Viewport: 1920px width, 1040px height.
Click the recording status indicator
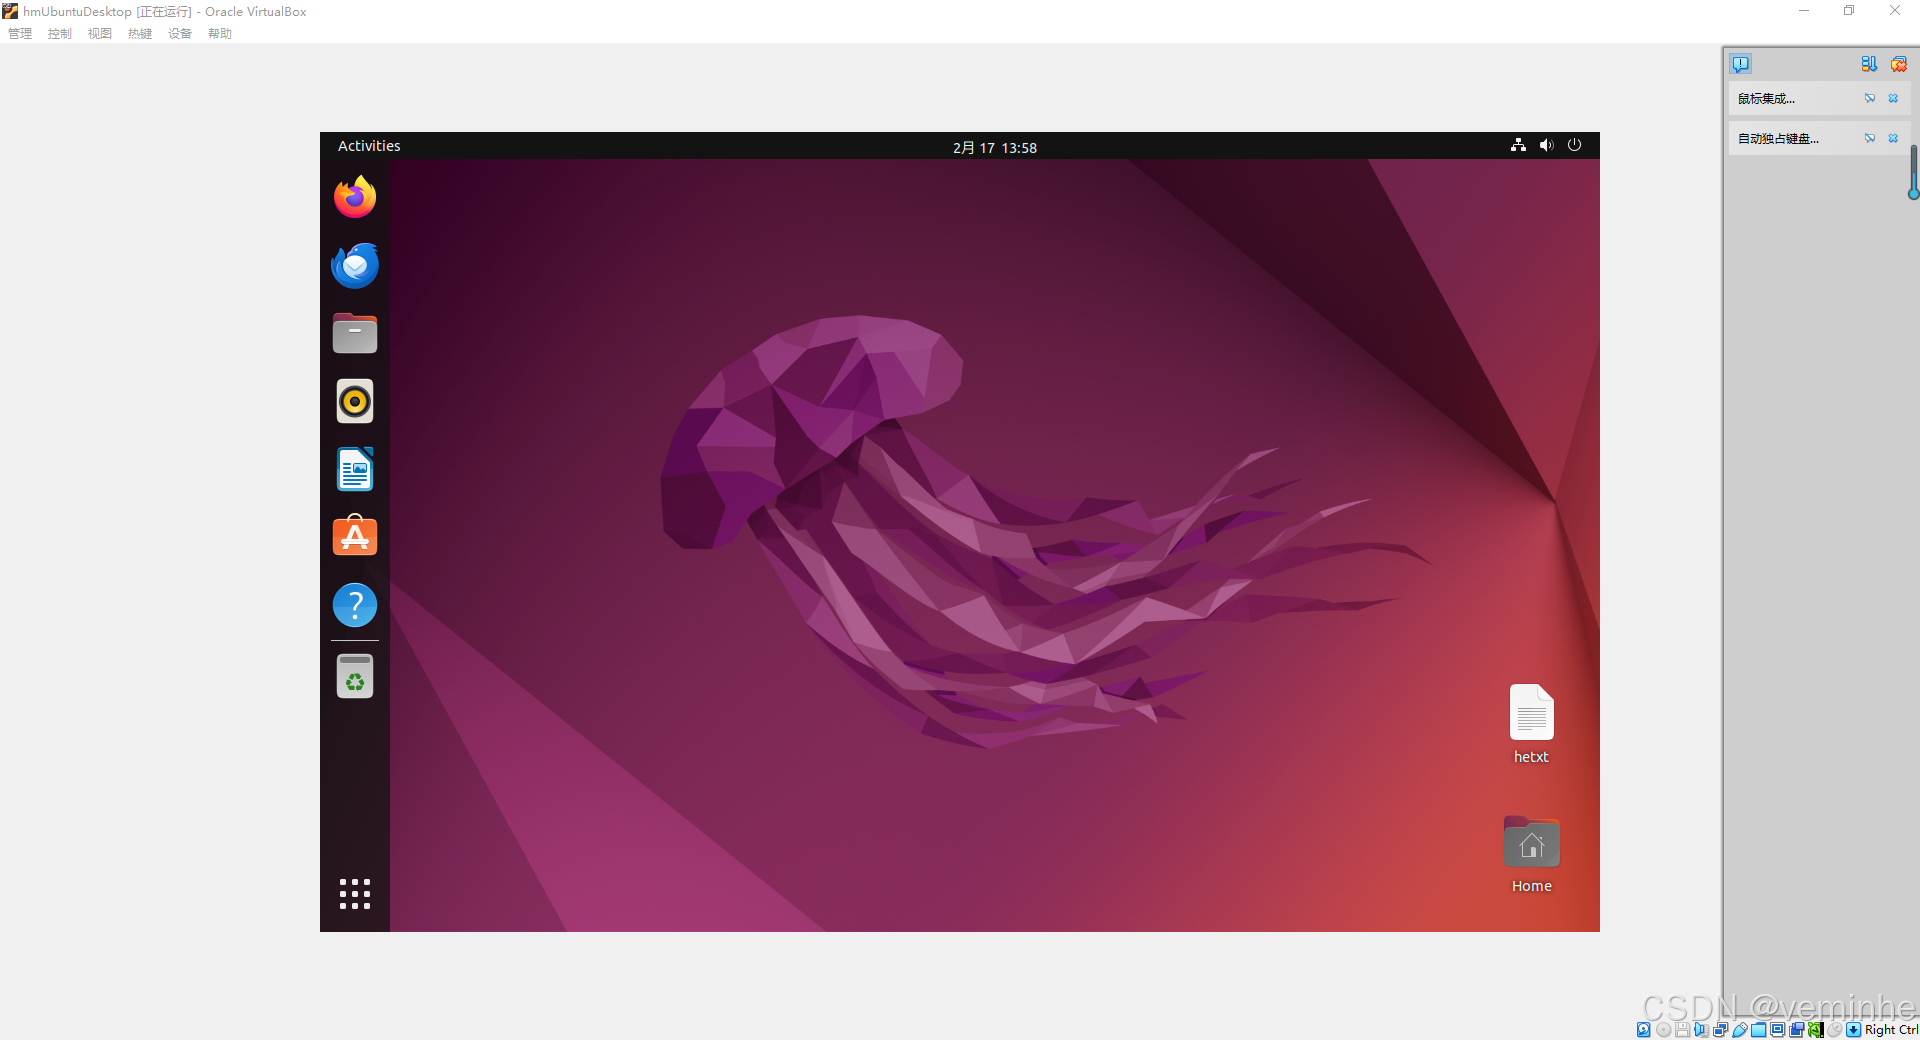coord(1796,1029)
